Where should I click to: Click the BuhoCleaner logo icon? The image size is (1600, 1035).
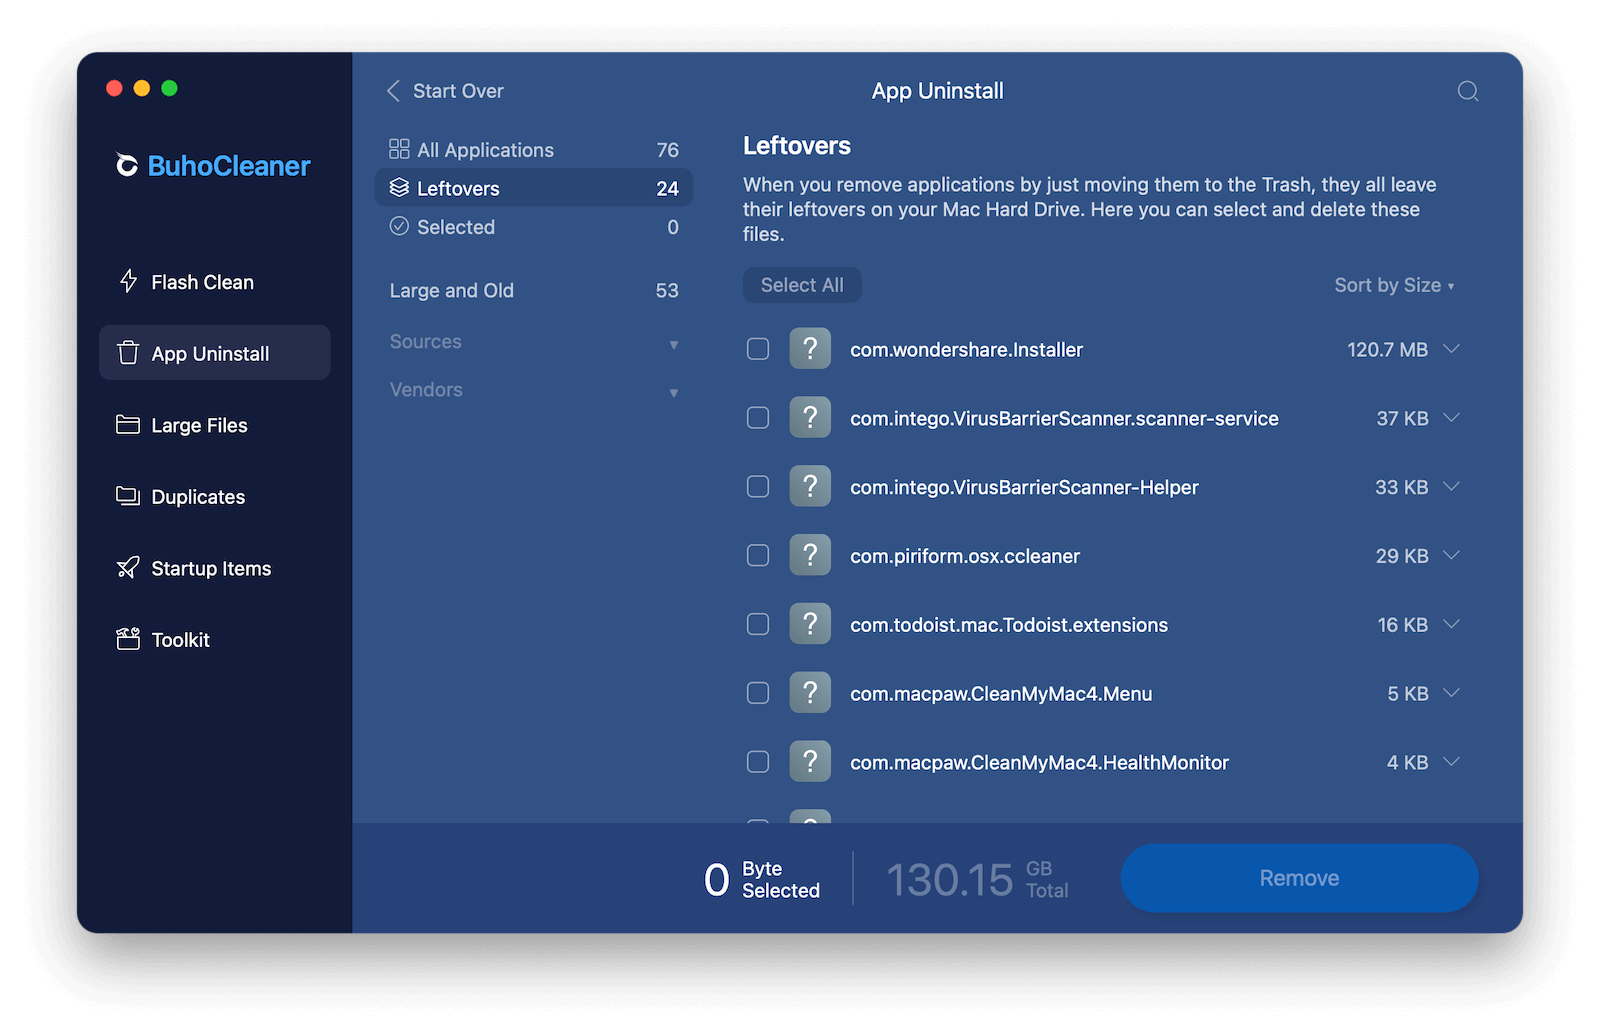pyautogui.click(x=127, y=165)
